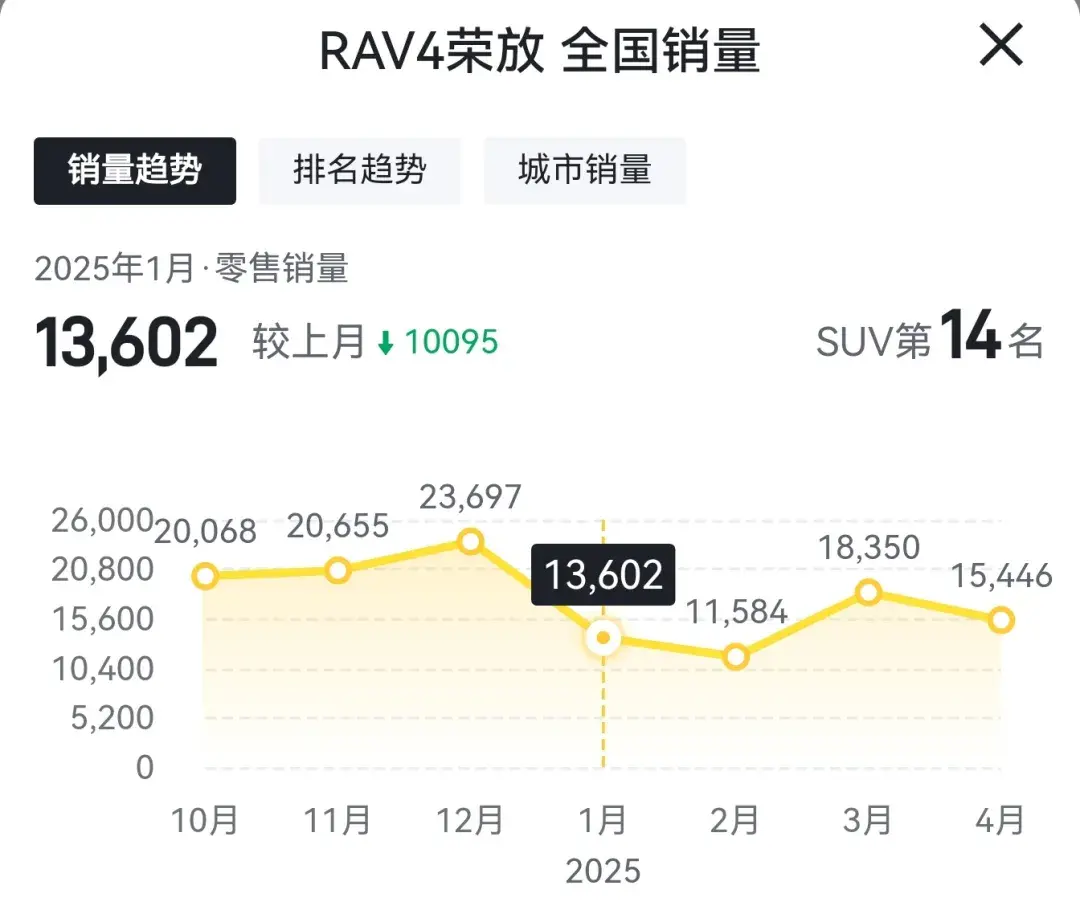
Task: Click the 2025 year label under chart
Action: (x=603, y=872)
